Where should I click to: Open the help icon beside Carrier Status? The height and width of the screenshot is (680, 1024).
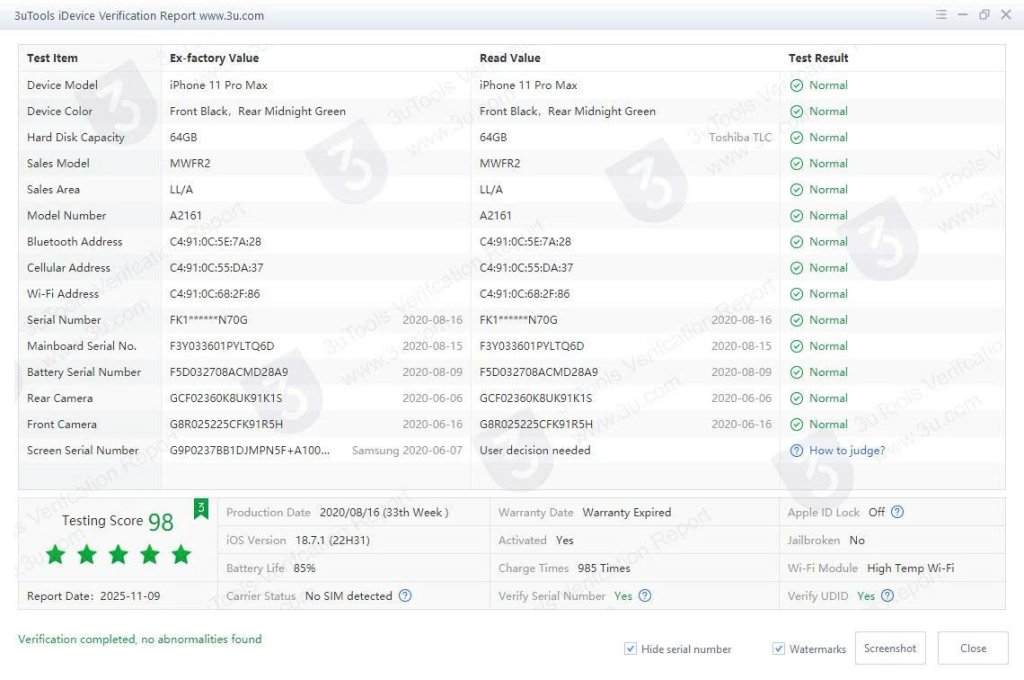pos(405,596)
